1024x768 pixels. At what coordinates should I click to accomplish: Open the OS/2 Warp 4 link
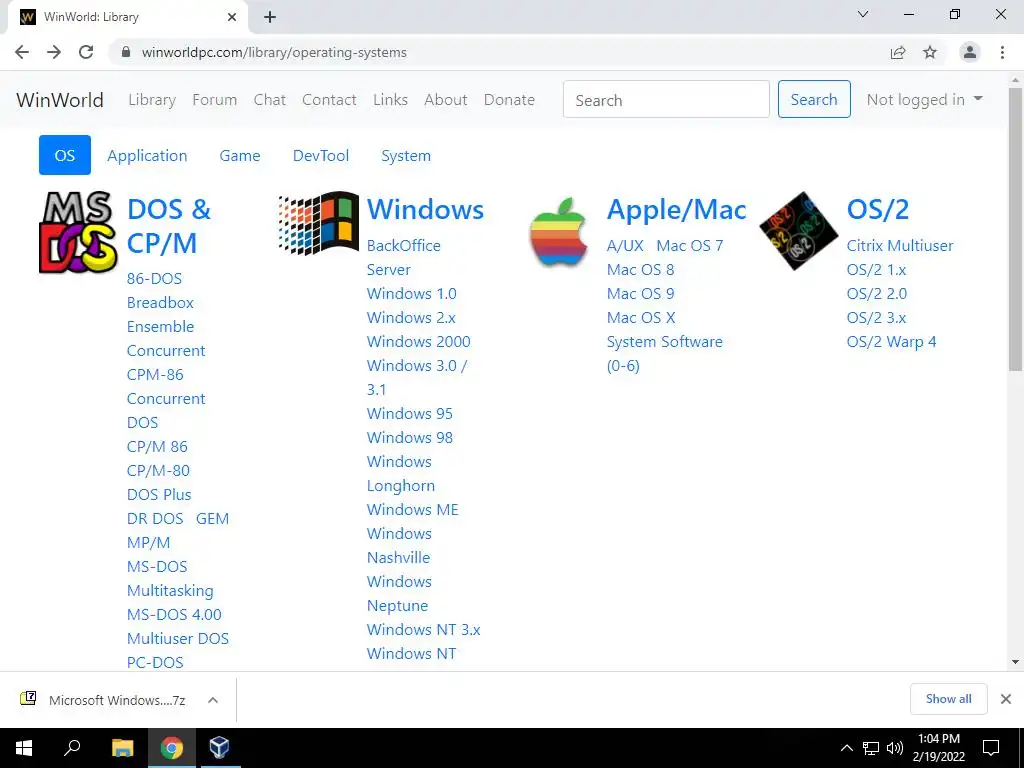pyautogui.click(x=891, y=342)
